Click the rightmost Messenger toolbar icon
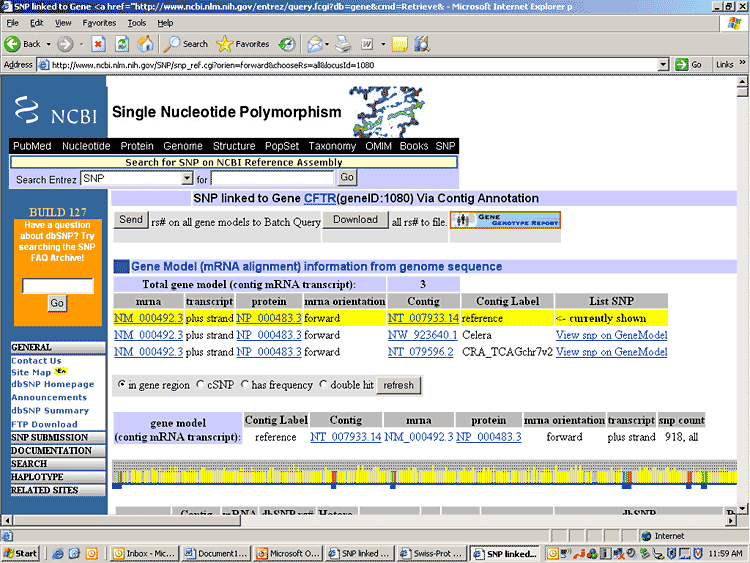 pos(422,44)
